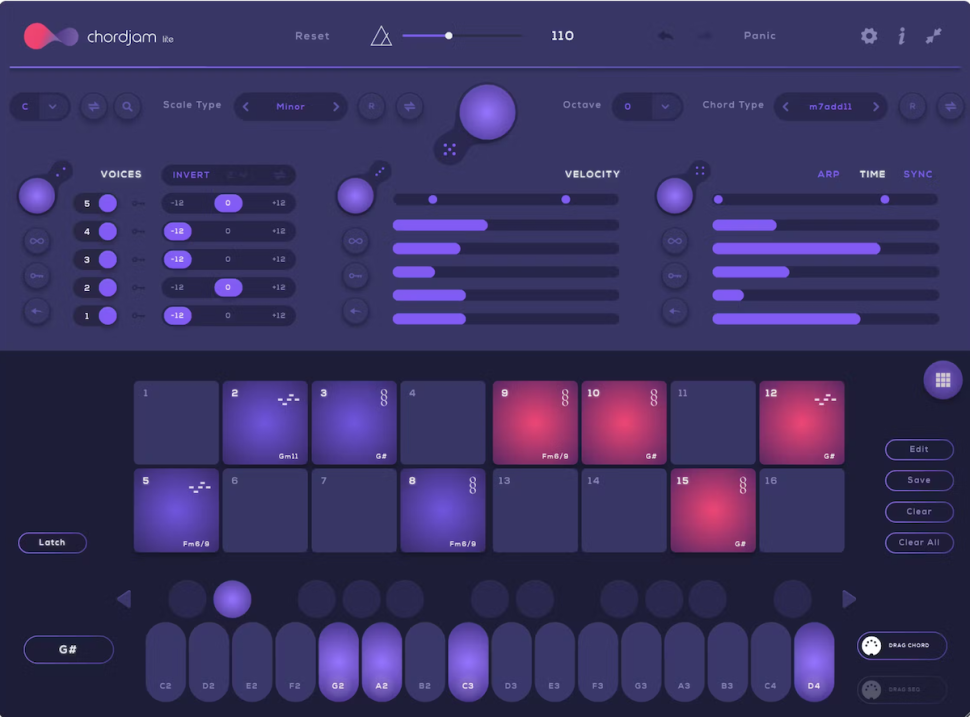
Task: Enable Latch mode
Action: [52, 542]
